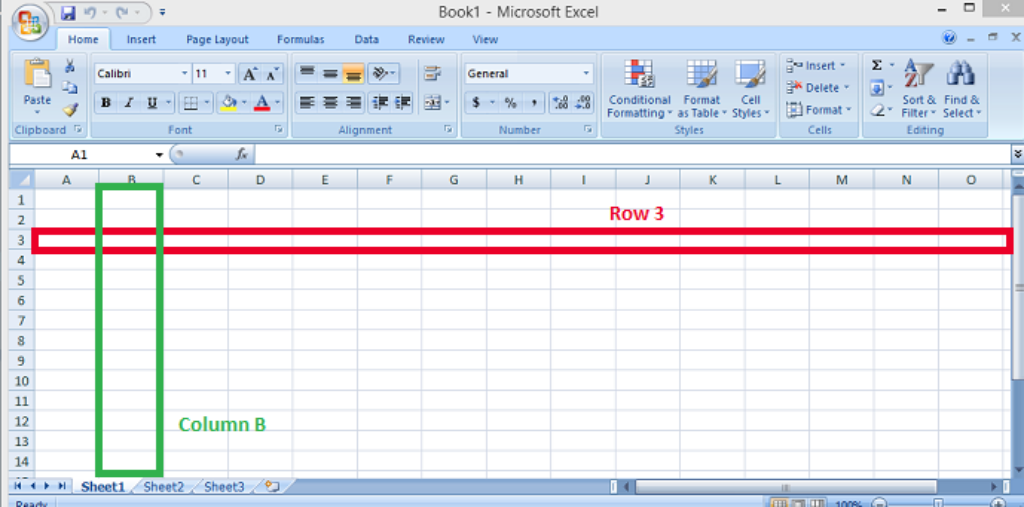1024x507 pixels.
Task: Toggle Italic formatting
Action: pyautogui.click(x=129, y=102)
